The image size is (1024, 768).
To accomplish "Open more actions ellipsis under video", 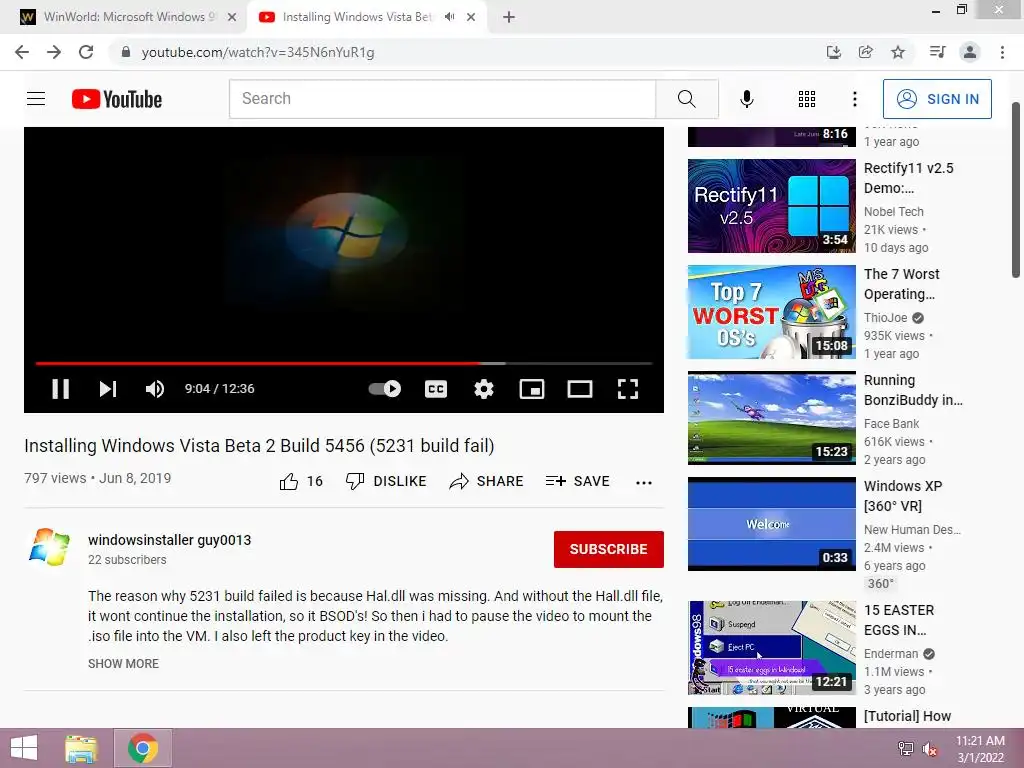I will [644, 483].
